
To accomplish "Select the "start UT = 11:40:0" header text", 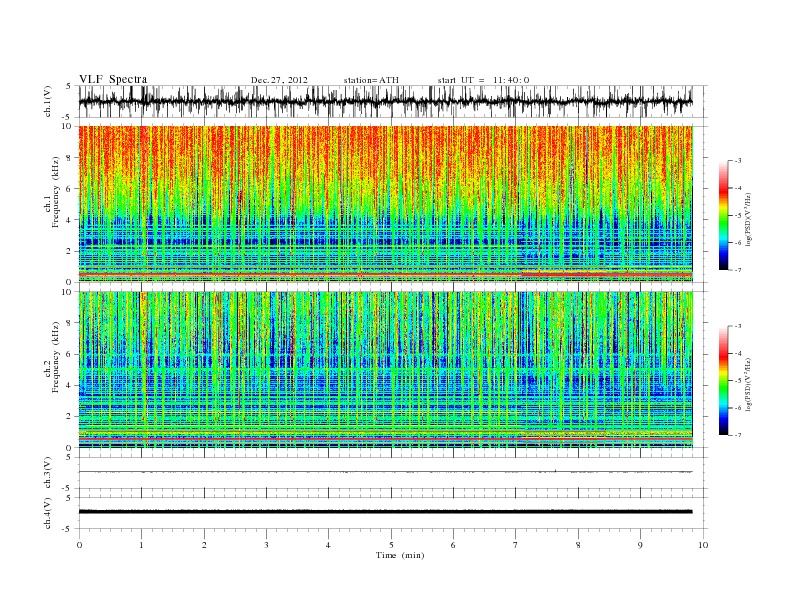I will point(483,80).
